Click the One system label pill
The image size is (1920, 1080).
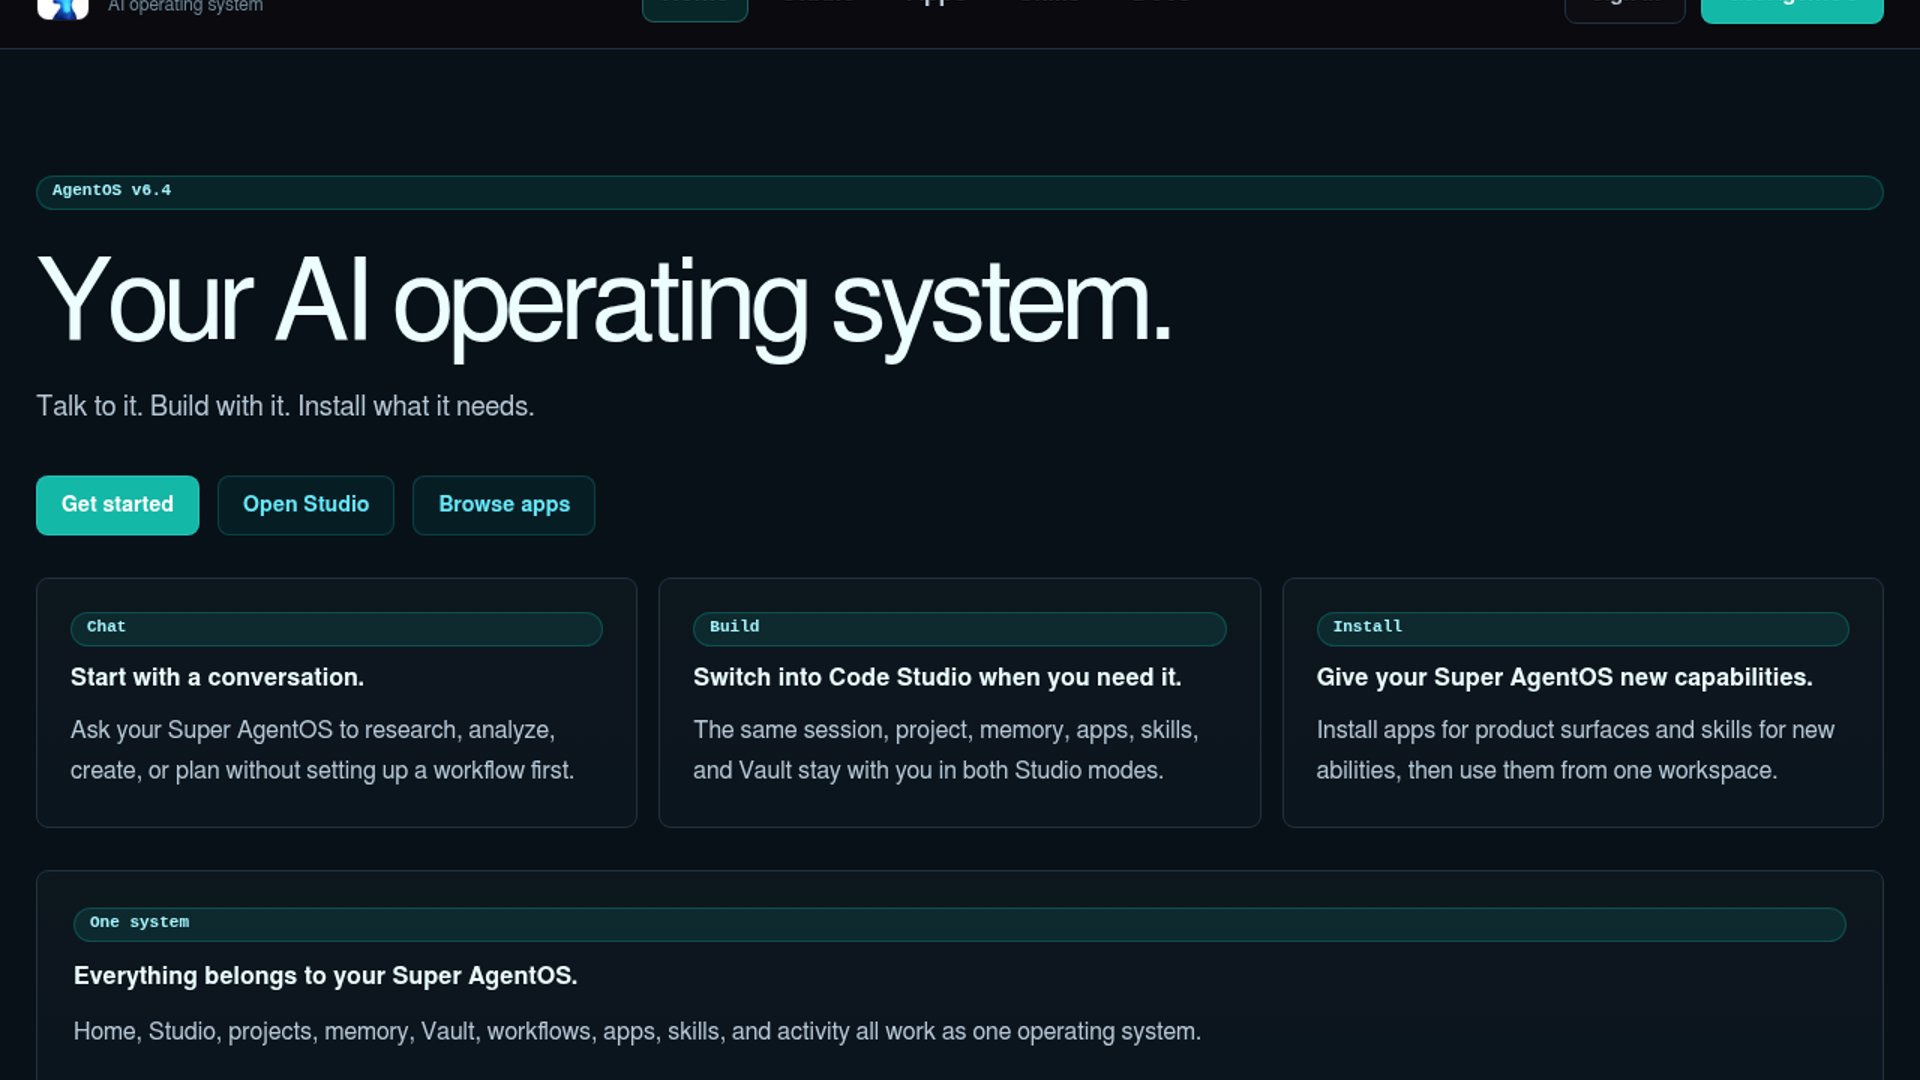tap(959, 924)
